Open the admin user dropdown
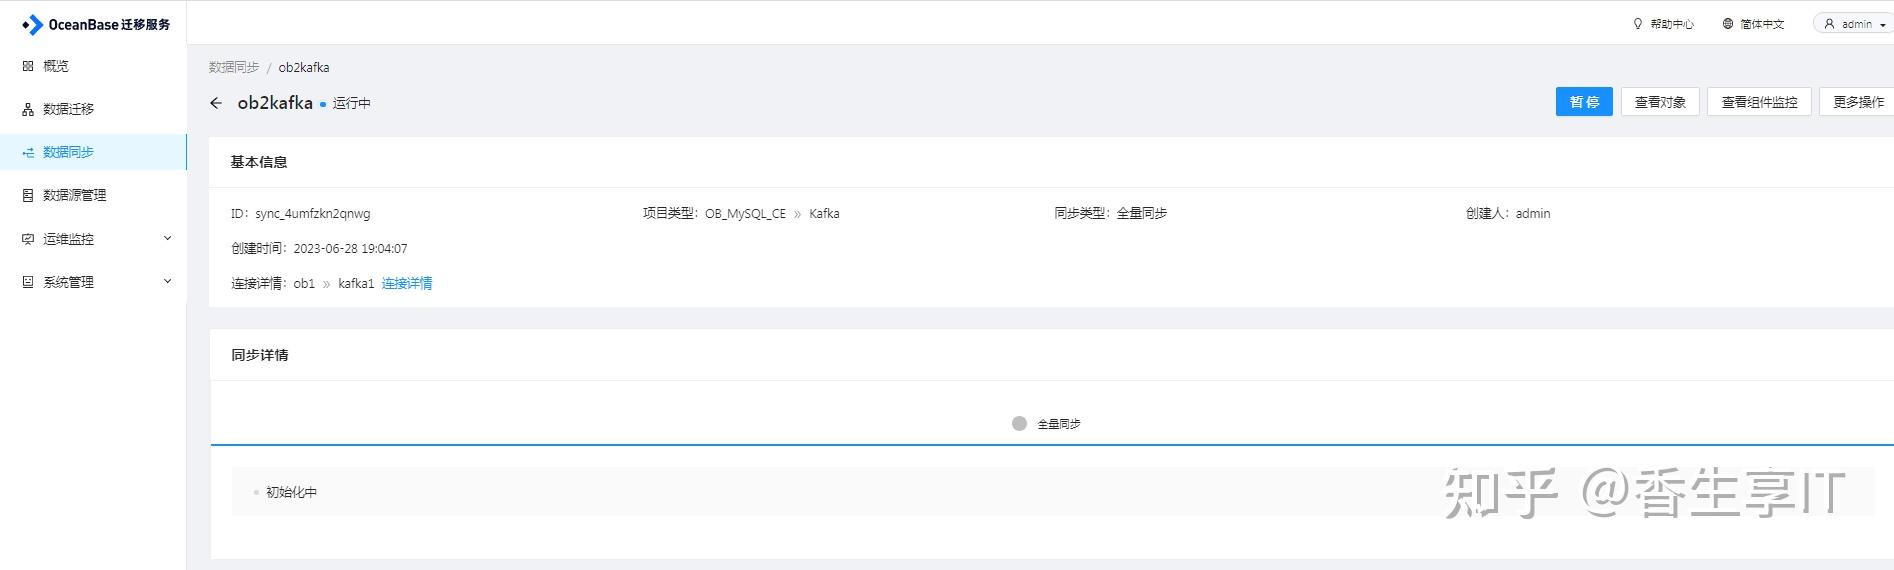The height and width of the screenshot is (570, 1894). (x=1853, y=24)
